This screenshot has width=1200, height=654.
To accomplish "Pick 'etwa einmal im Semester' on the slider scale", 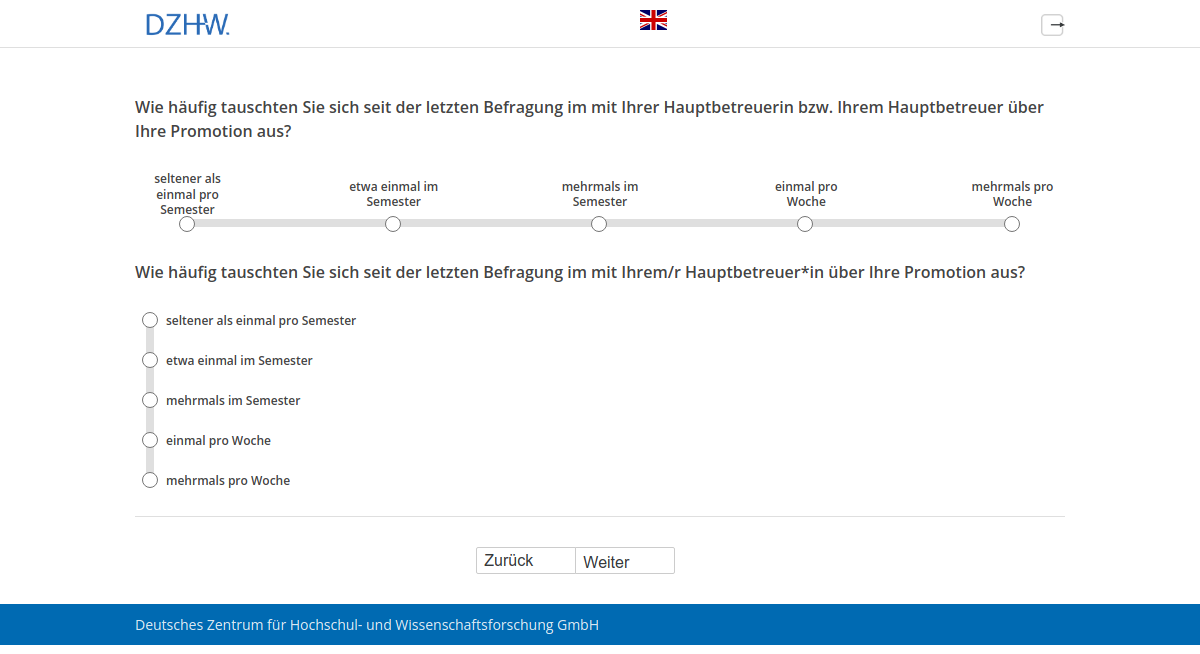I will tap(393, 224).
